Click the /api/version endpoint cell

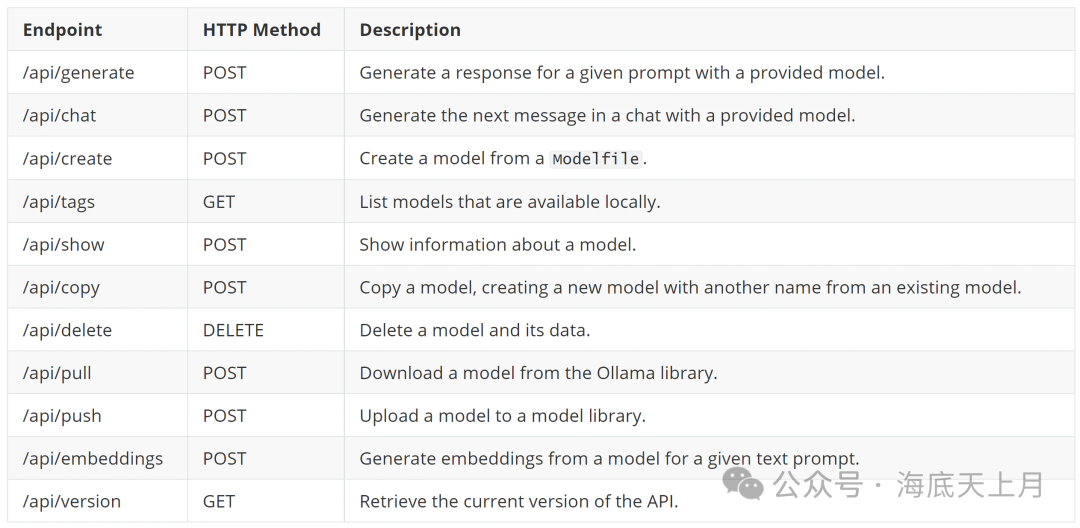(71, 502)
